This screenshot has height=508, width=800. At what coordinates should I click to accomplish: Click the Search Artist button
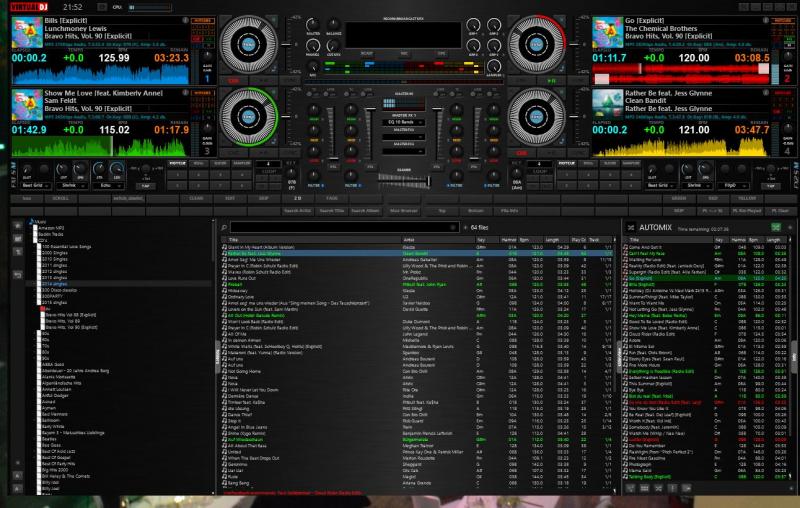tap(298, 211)
